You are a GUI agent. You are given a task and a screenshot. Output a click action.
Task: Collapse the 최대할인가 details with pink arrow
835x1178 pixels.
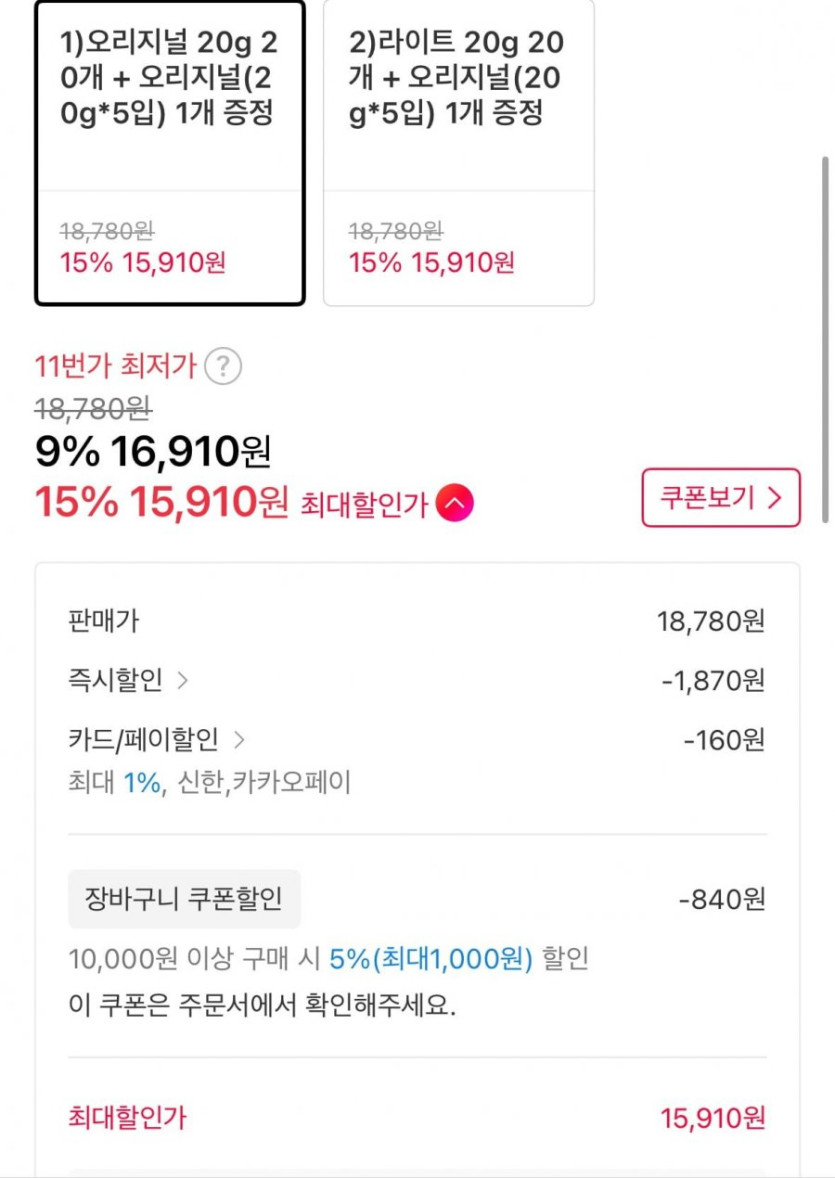tap(454, 503)
